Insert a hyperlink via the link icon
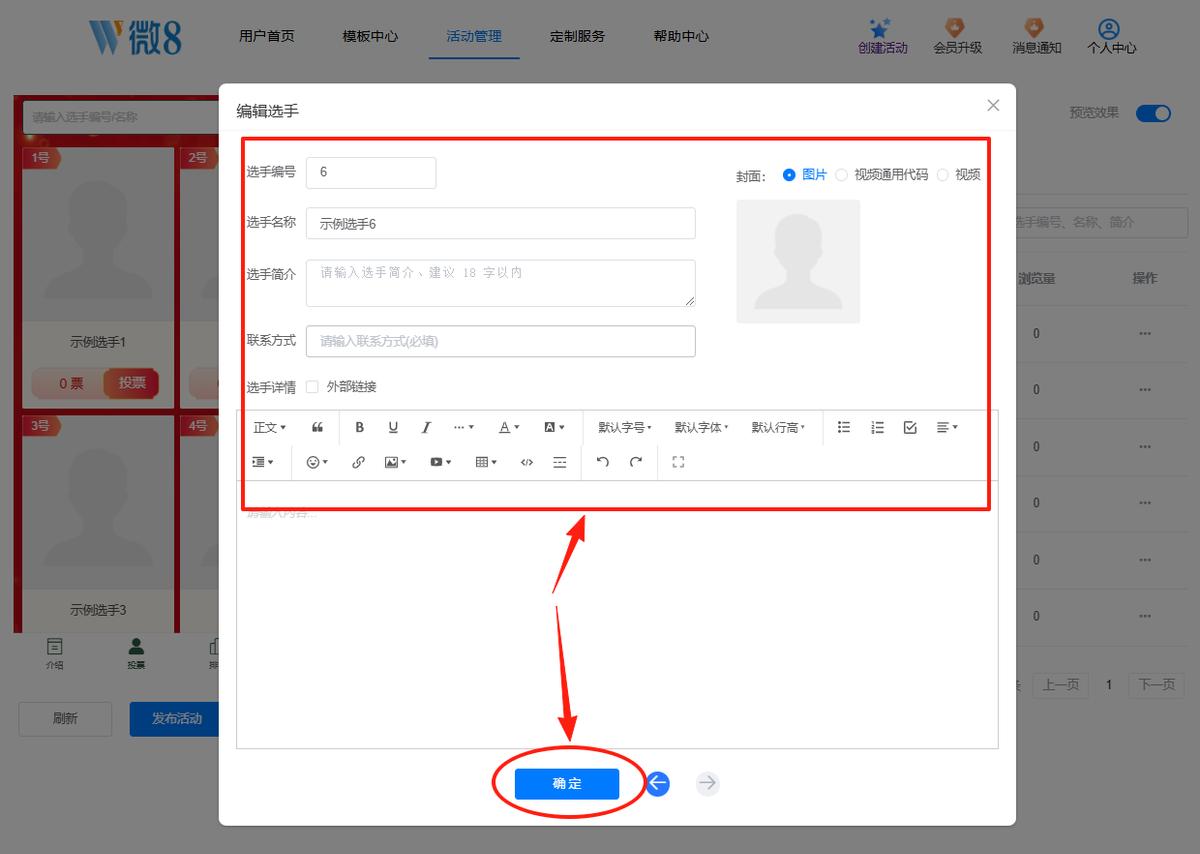 (x=358, y=462)
